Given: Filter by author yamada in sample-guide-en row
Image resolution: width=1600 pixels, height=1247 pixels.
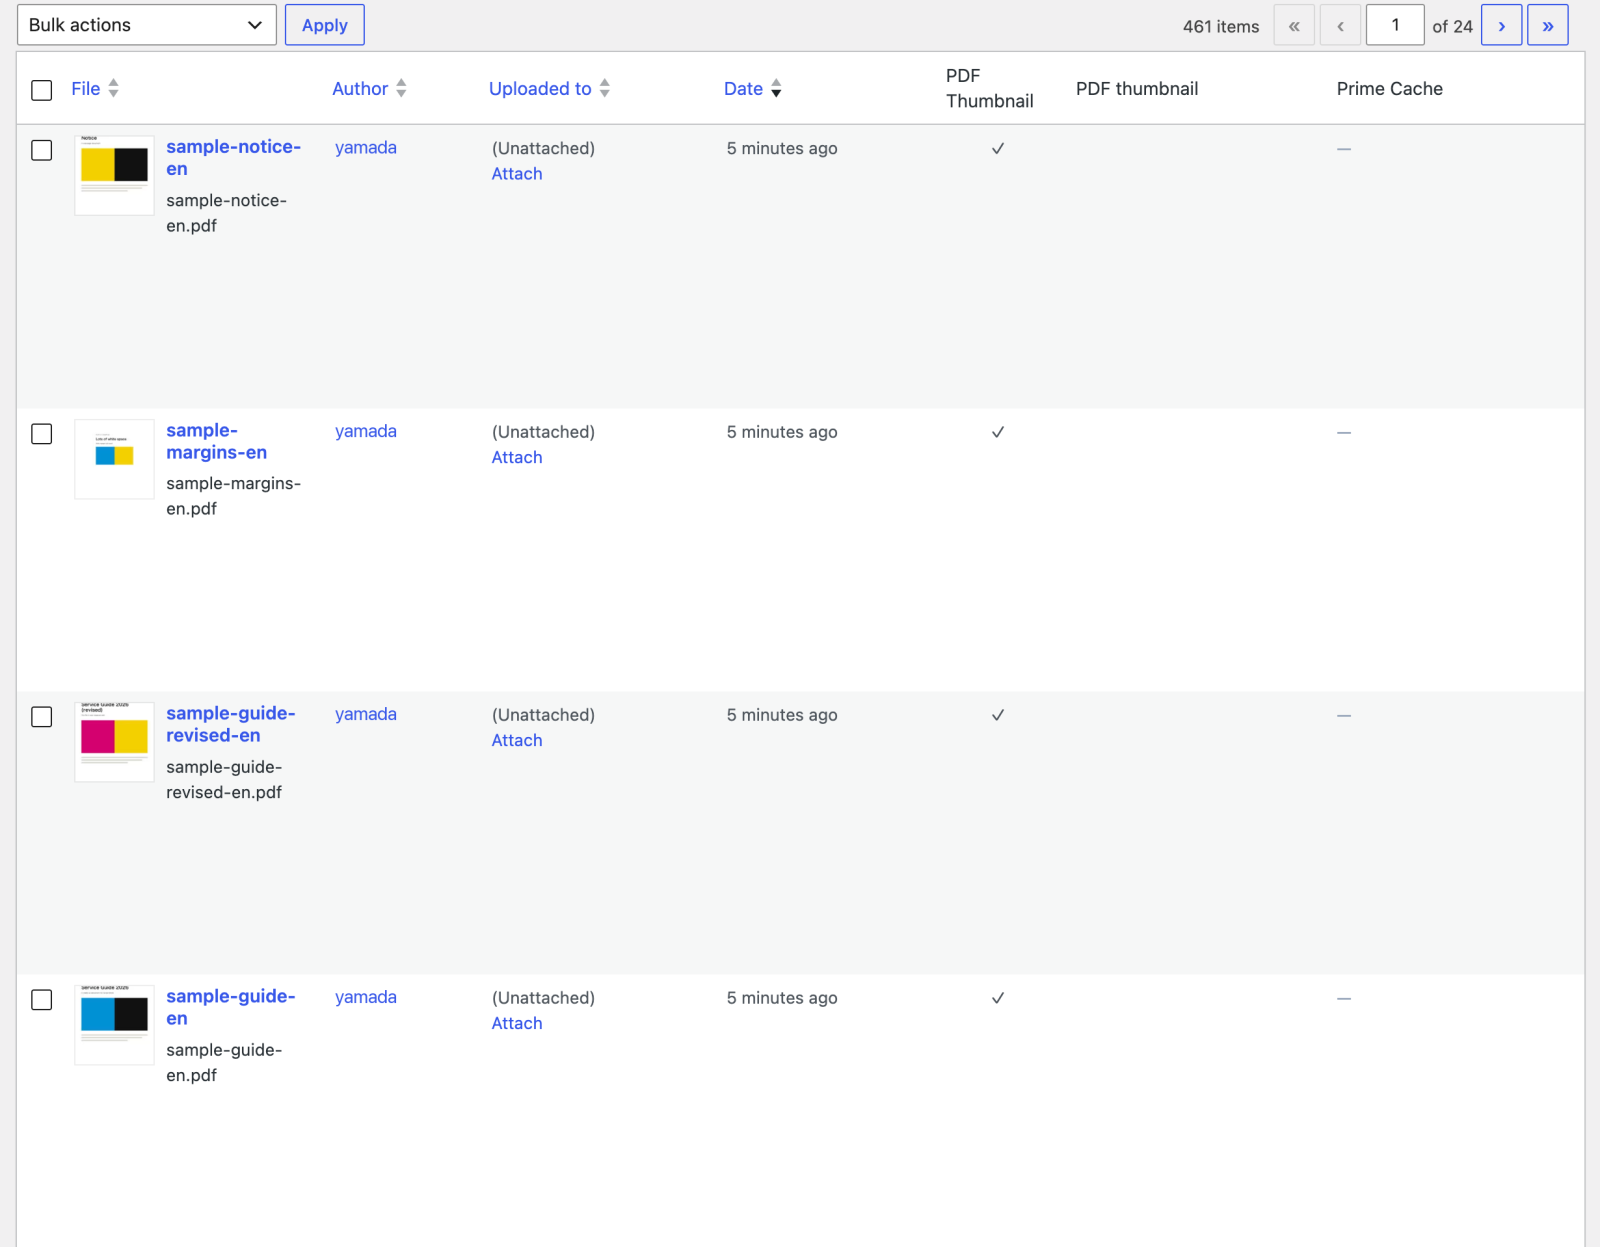Looking at the screenshot, I should 366,997.
